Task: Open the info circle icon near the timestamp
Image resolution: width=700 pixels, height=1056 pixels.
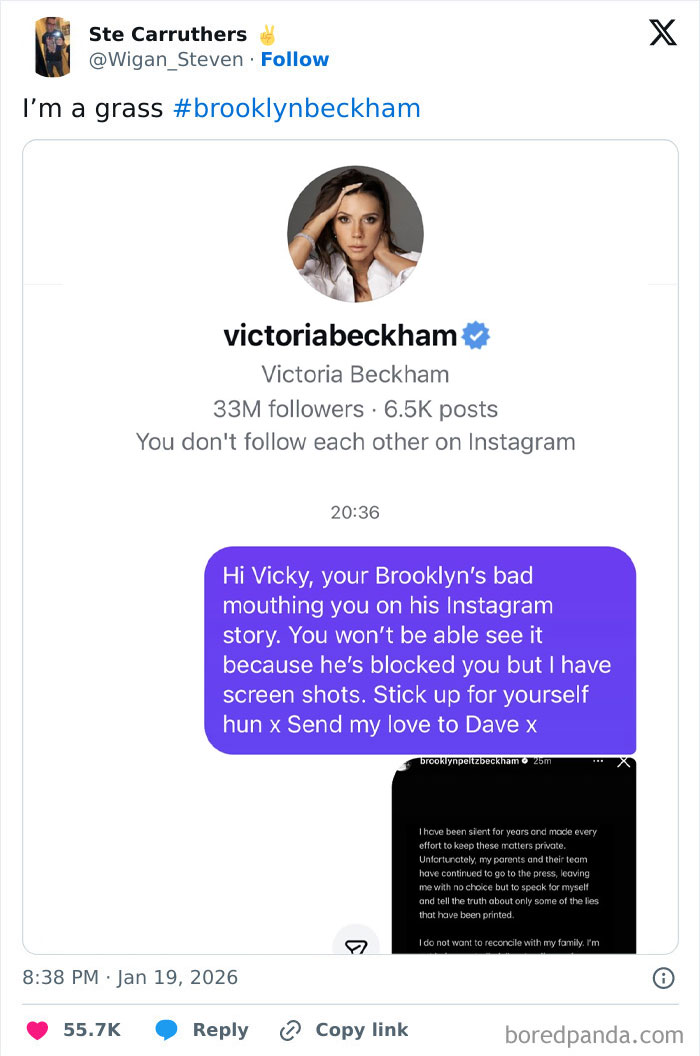Action: (x=663, y=978)
